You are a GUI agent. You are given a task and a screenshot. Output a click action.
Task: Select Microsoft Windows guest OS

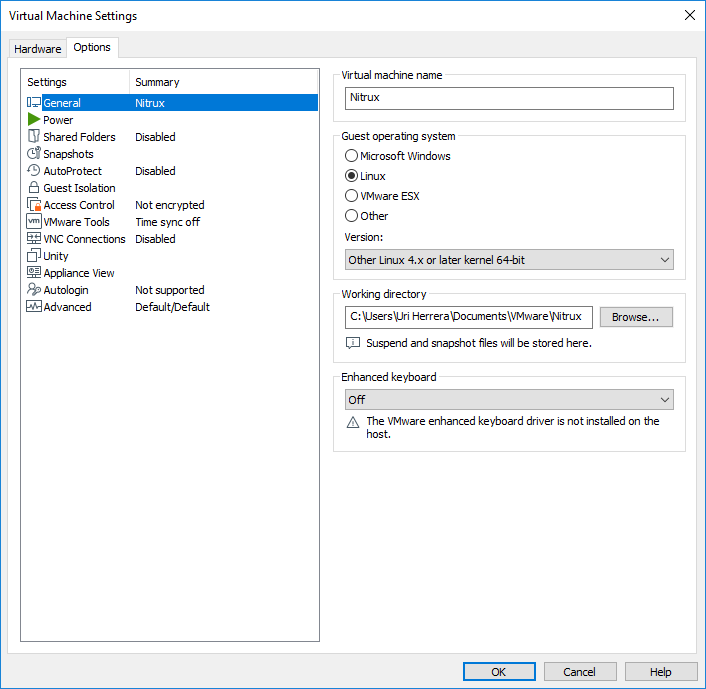tap(398, 156)
